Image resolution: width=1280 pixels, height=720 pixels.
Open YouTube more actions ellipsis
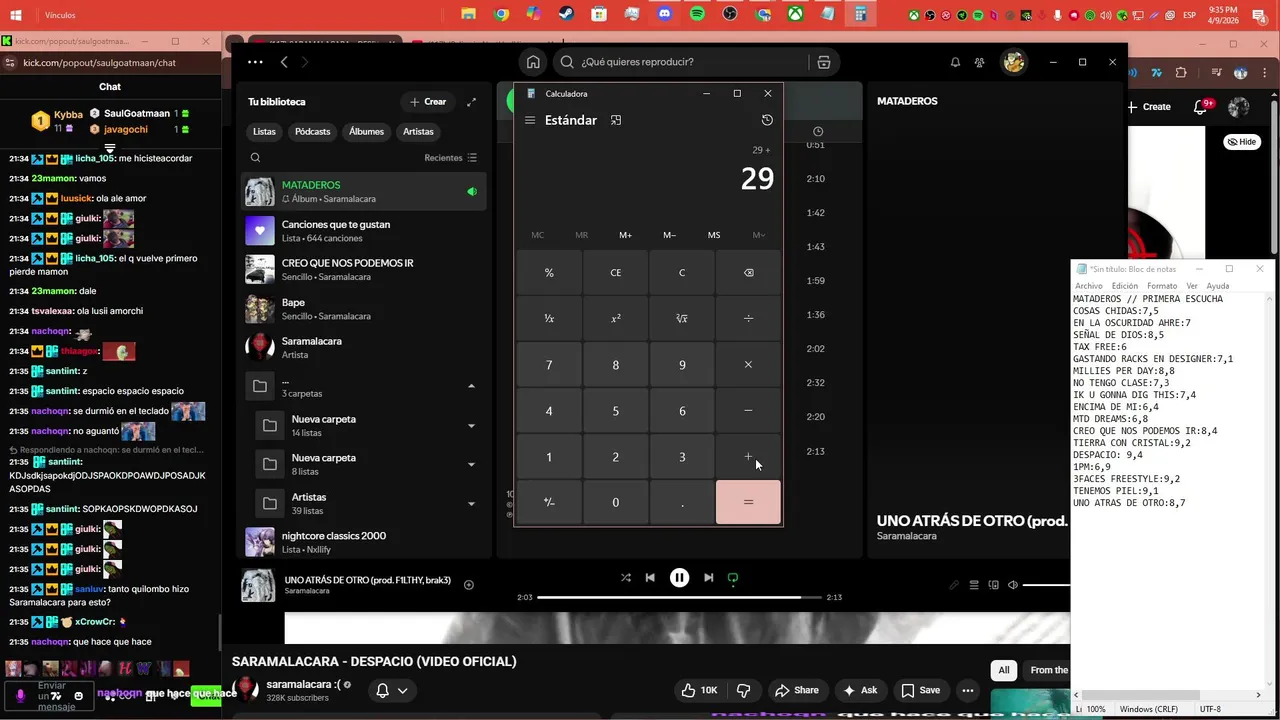967,690
